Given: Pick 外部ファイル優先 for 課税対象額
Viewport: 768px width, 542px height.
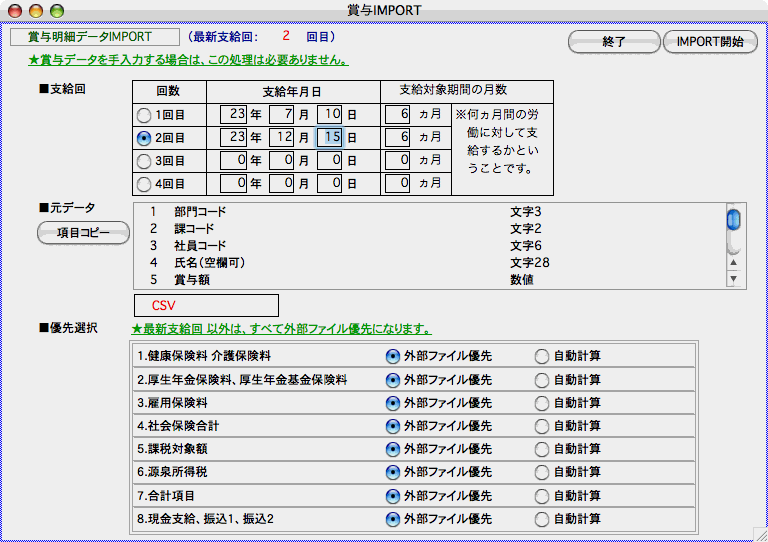Looking at the screenshot, I should tap(393, 448).
